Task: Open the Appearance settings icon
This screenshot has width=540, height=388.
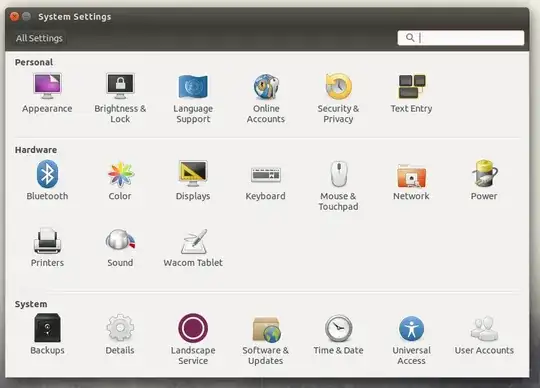Action: [47, 86]
